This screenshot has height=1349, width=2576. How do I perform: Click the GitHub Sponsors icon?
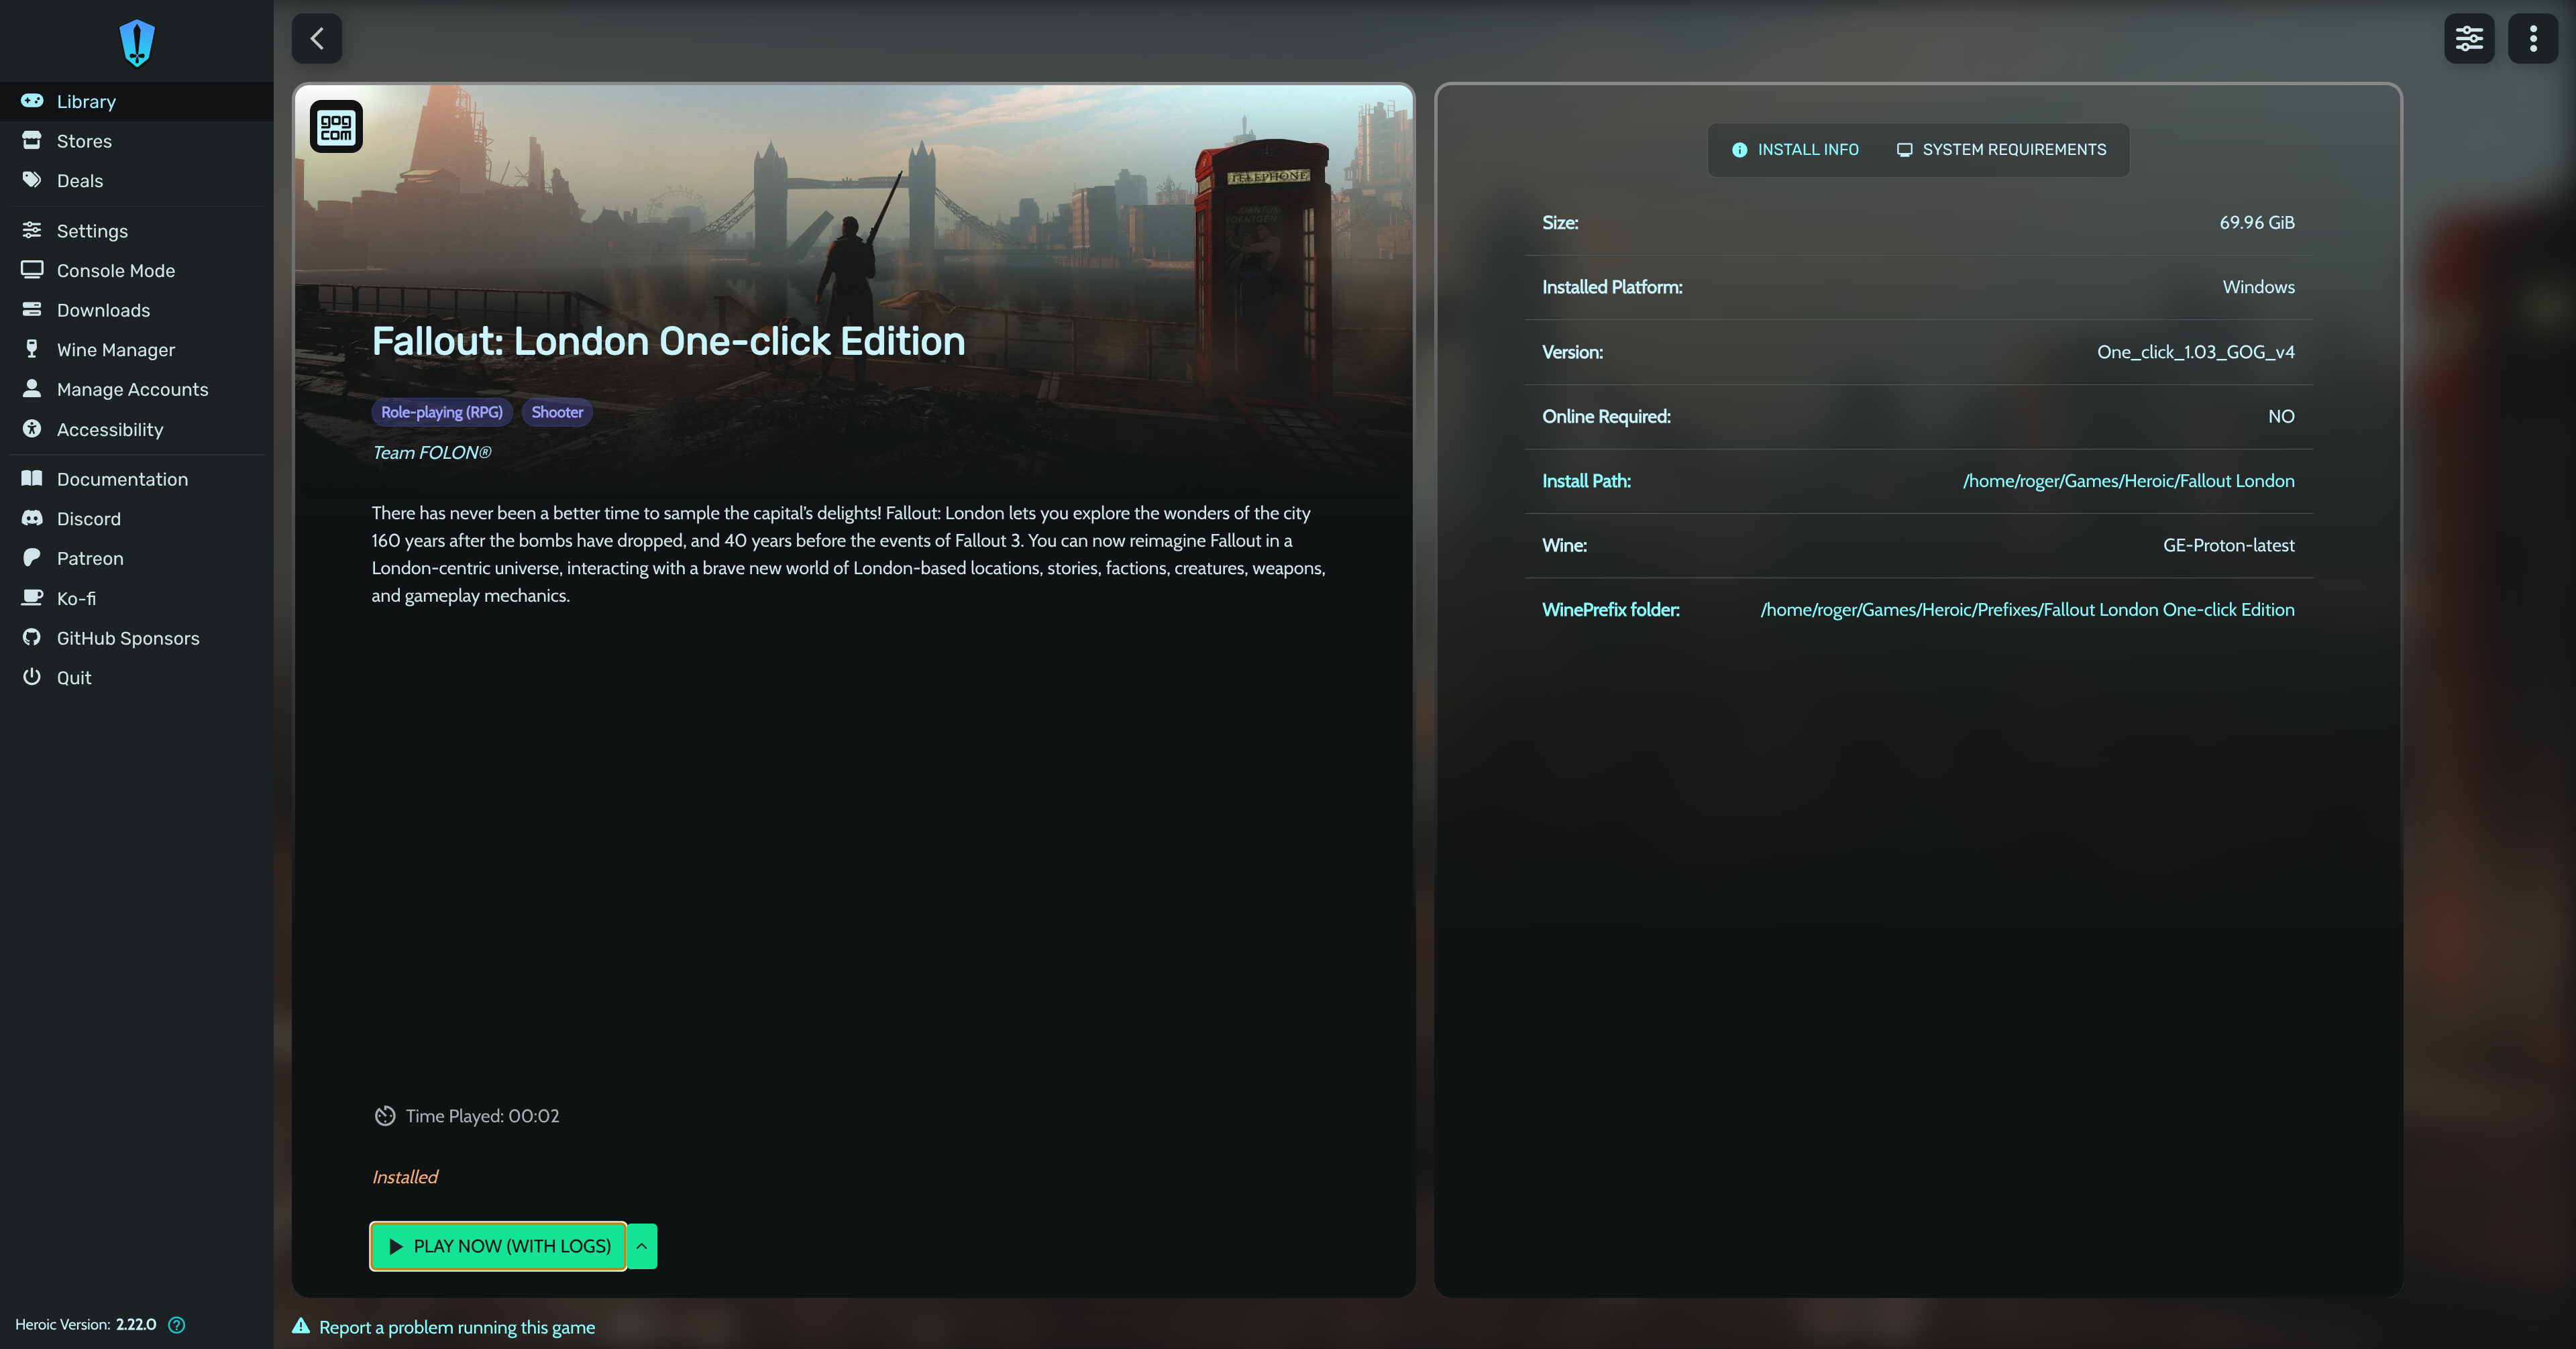click(32, 637)
